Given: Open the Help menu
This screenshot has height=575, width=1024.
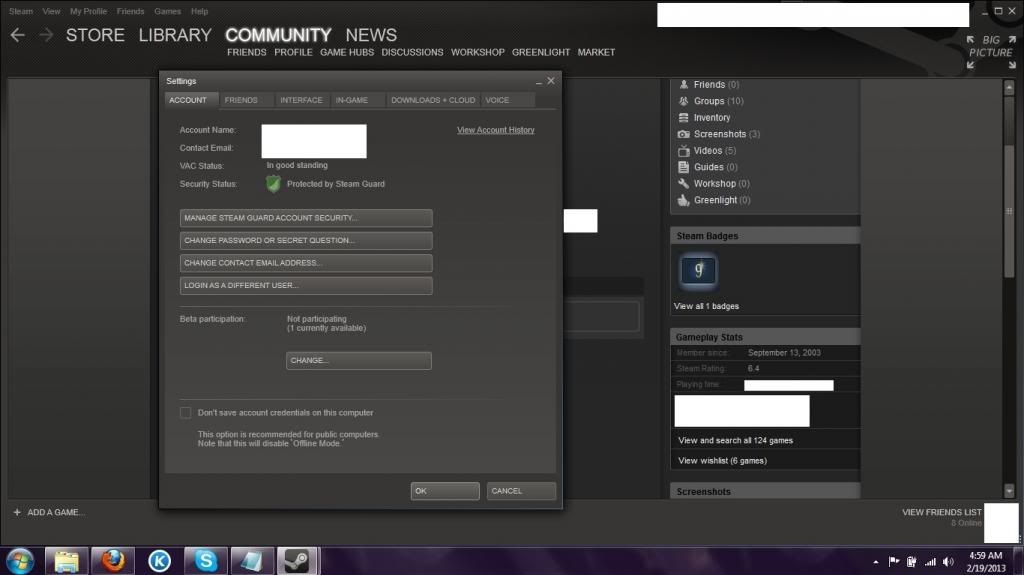Looking at the screenshot, I should pos(199,11).
